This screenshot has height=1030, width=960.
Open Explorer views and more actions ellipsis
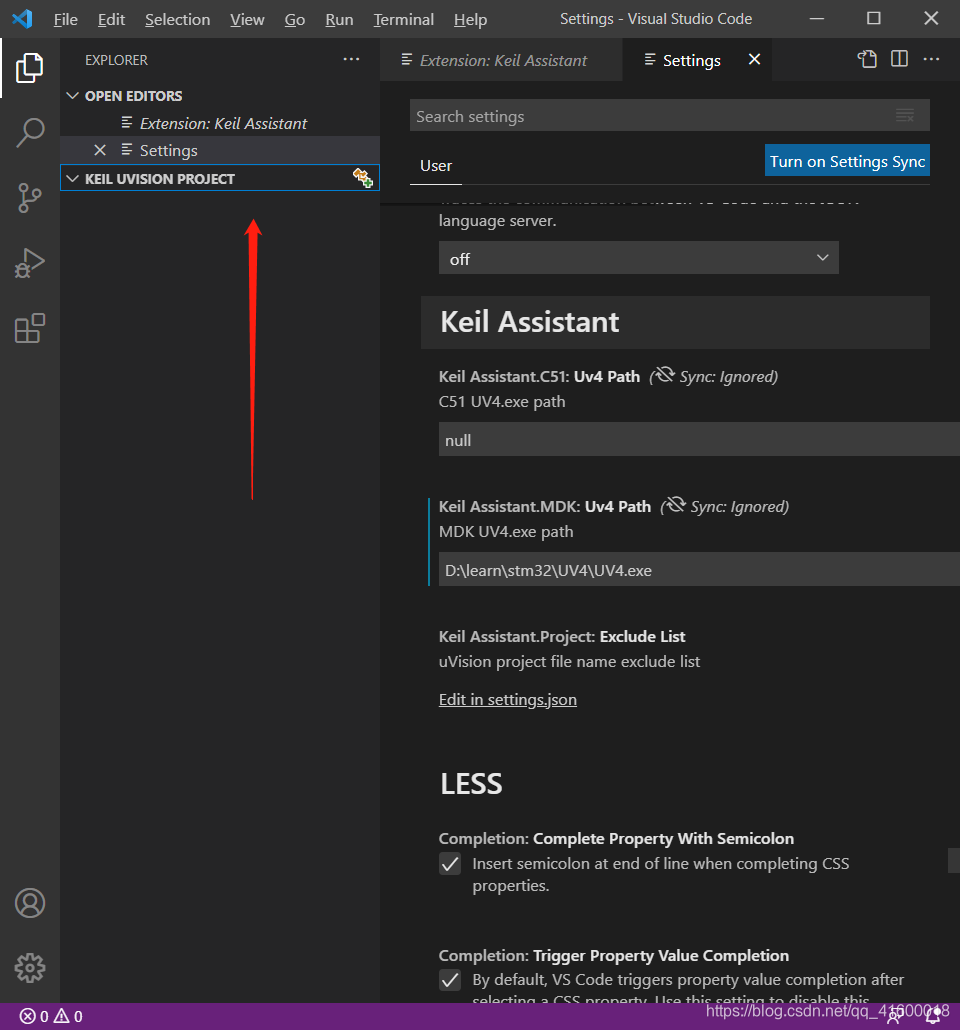coord(351,59)
